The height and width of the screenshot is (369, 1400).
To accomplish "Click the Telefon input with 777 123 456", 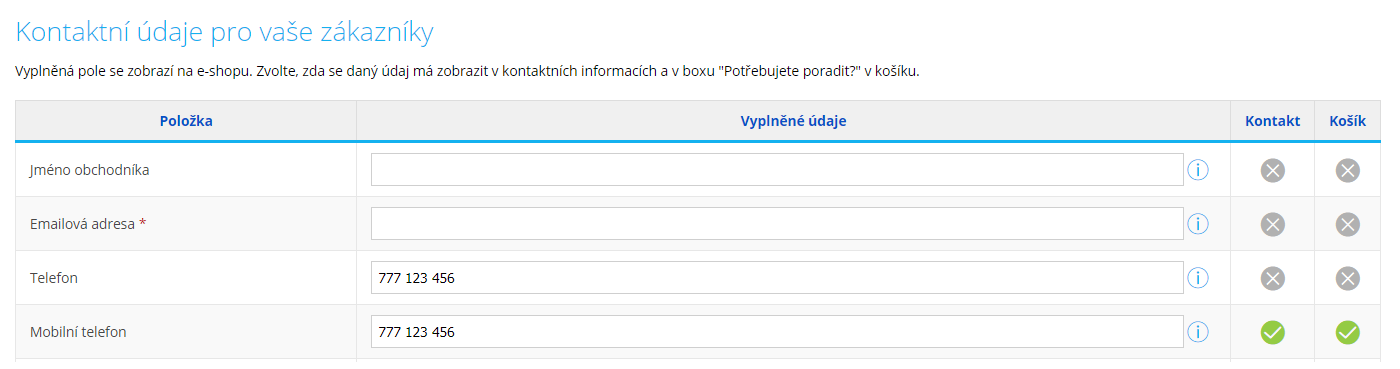I will [777, 278].
